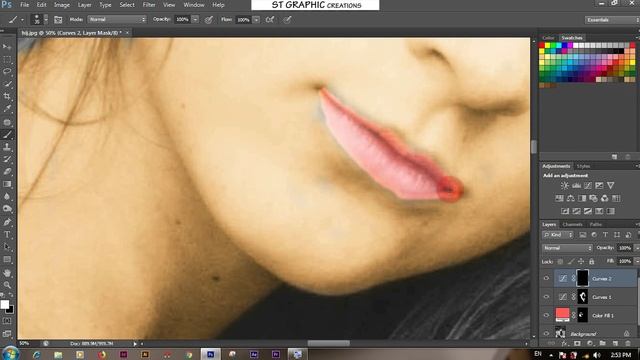Enable the airbrush option next to Flow
The height and width of the screenshot is (360, 640).
pyautogui.click(x=270, y=20)
